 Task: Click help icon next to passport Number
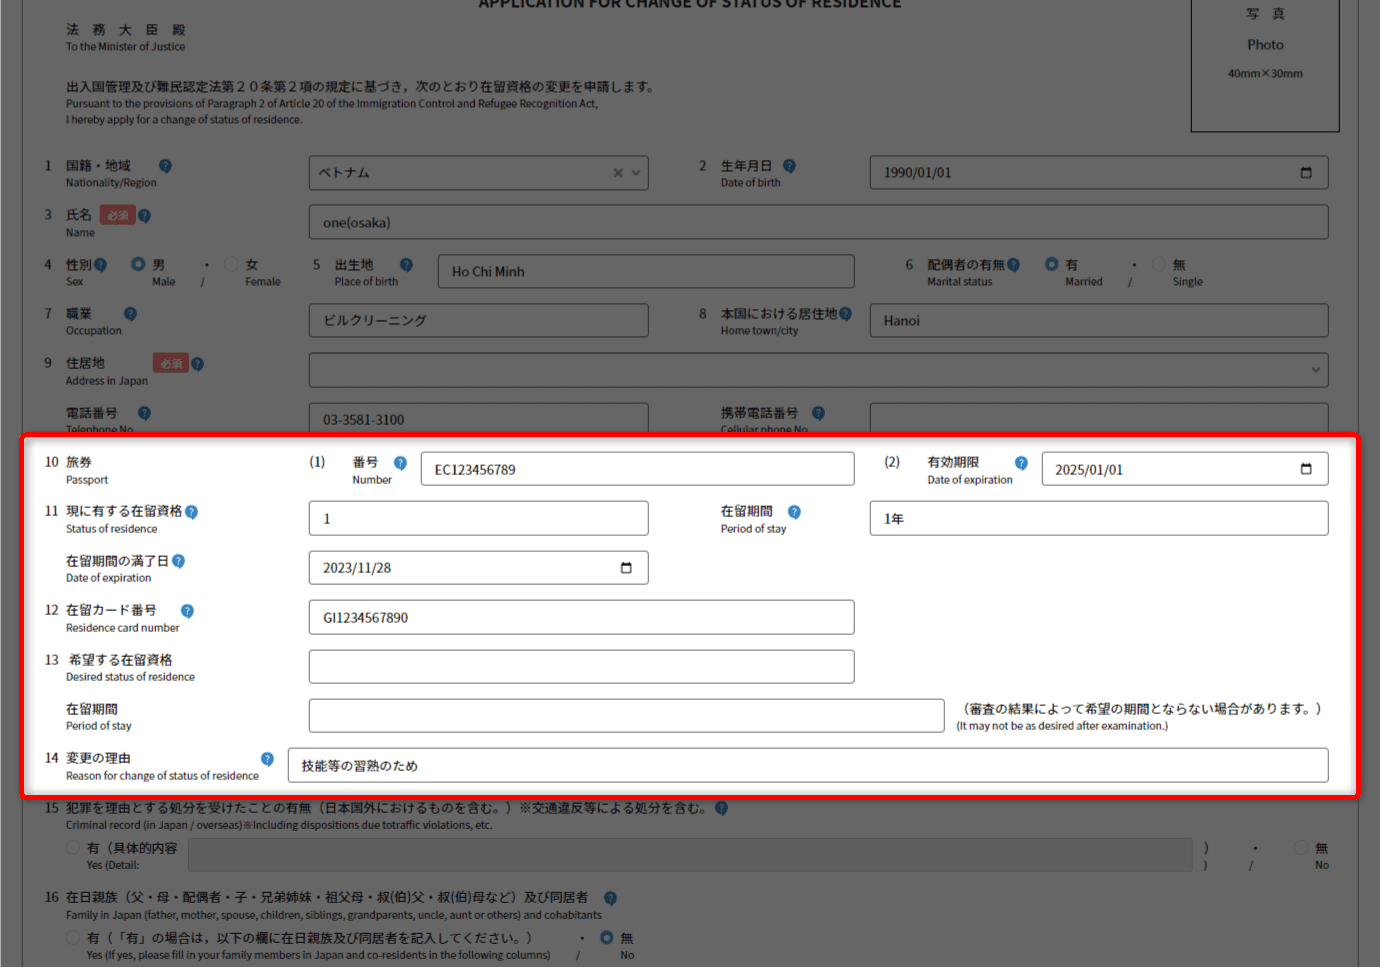tap(400, 463)
